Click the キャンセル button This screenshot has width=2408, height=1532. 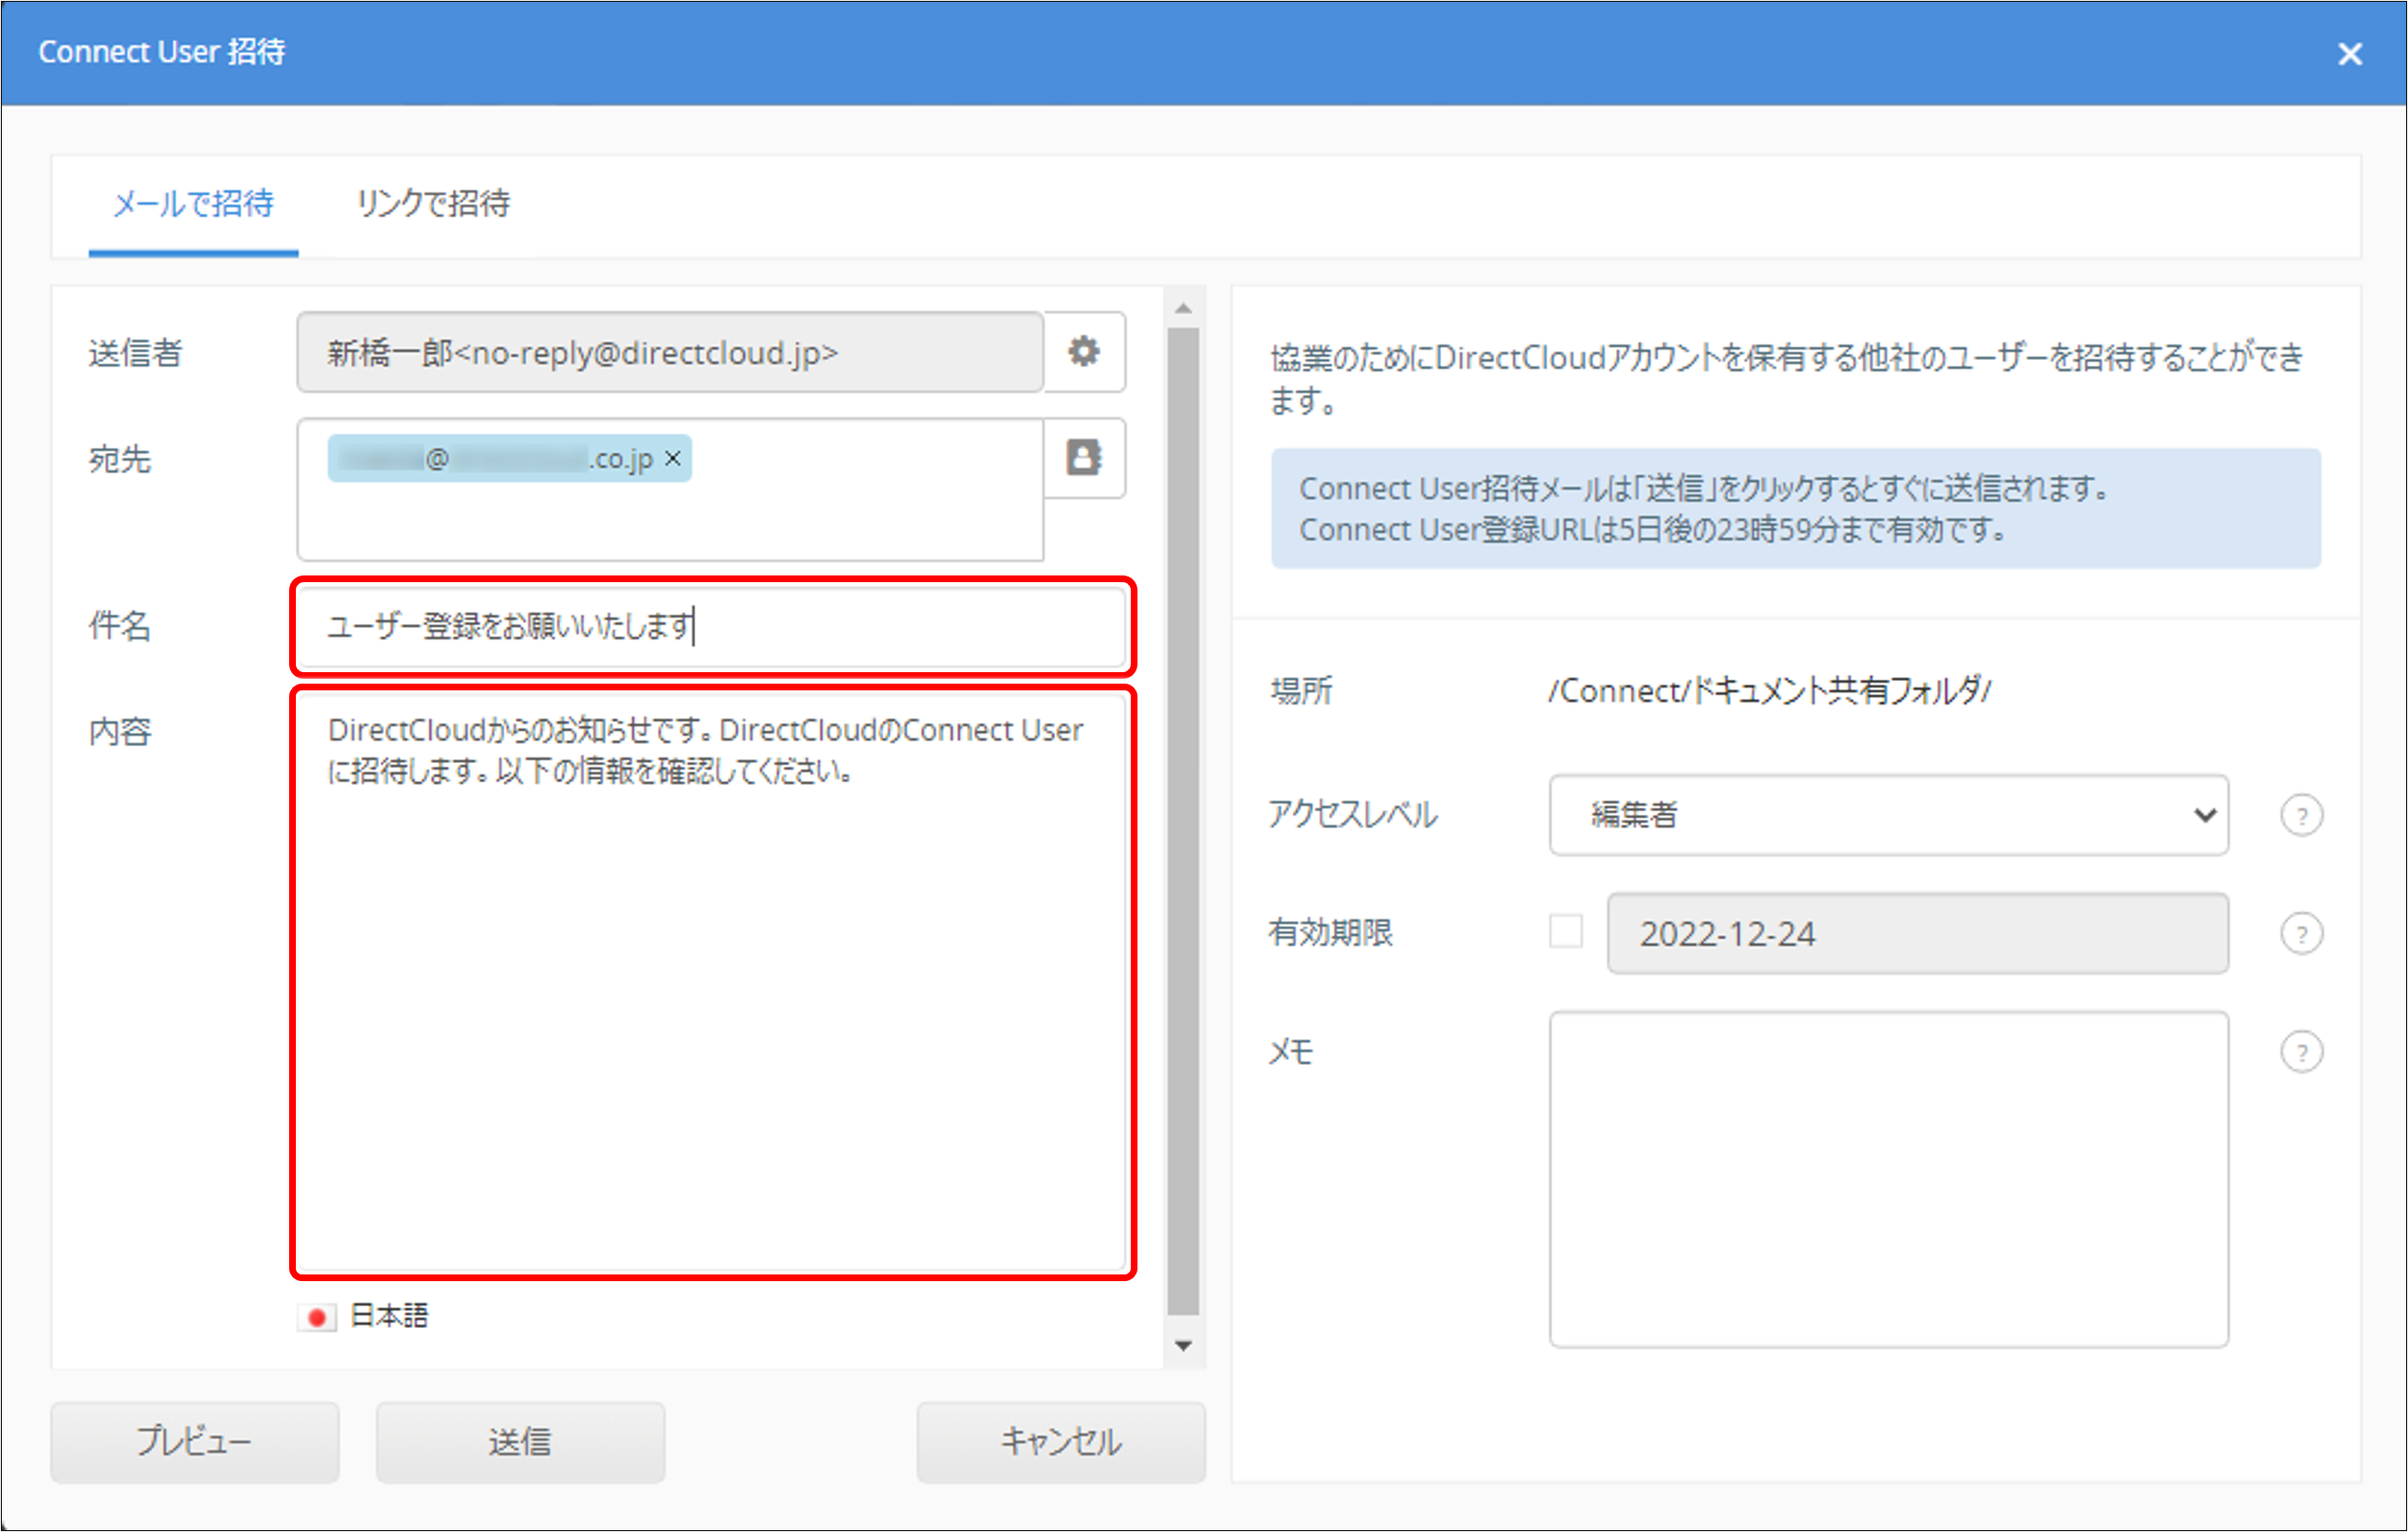[1061, 1442]
